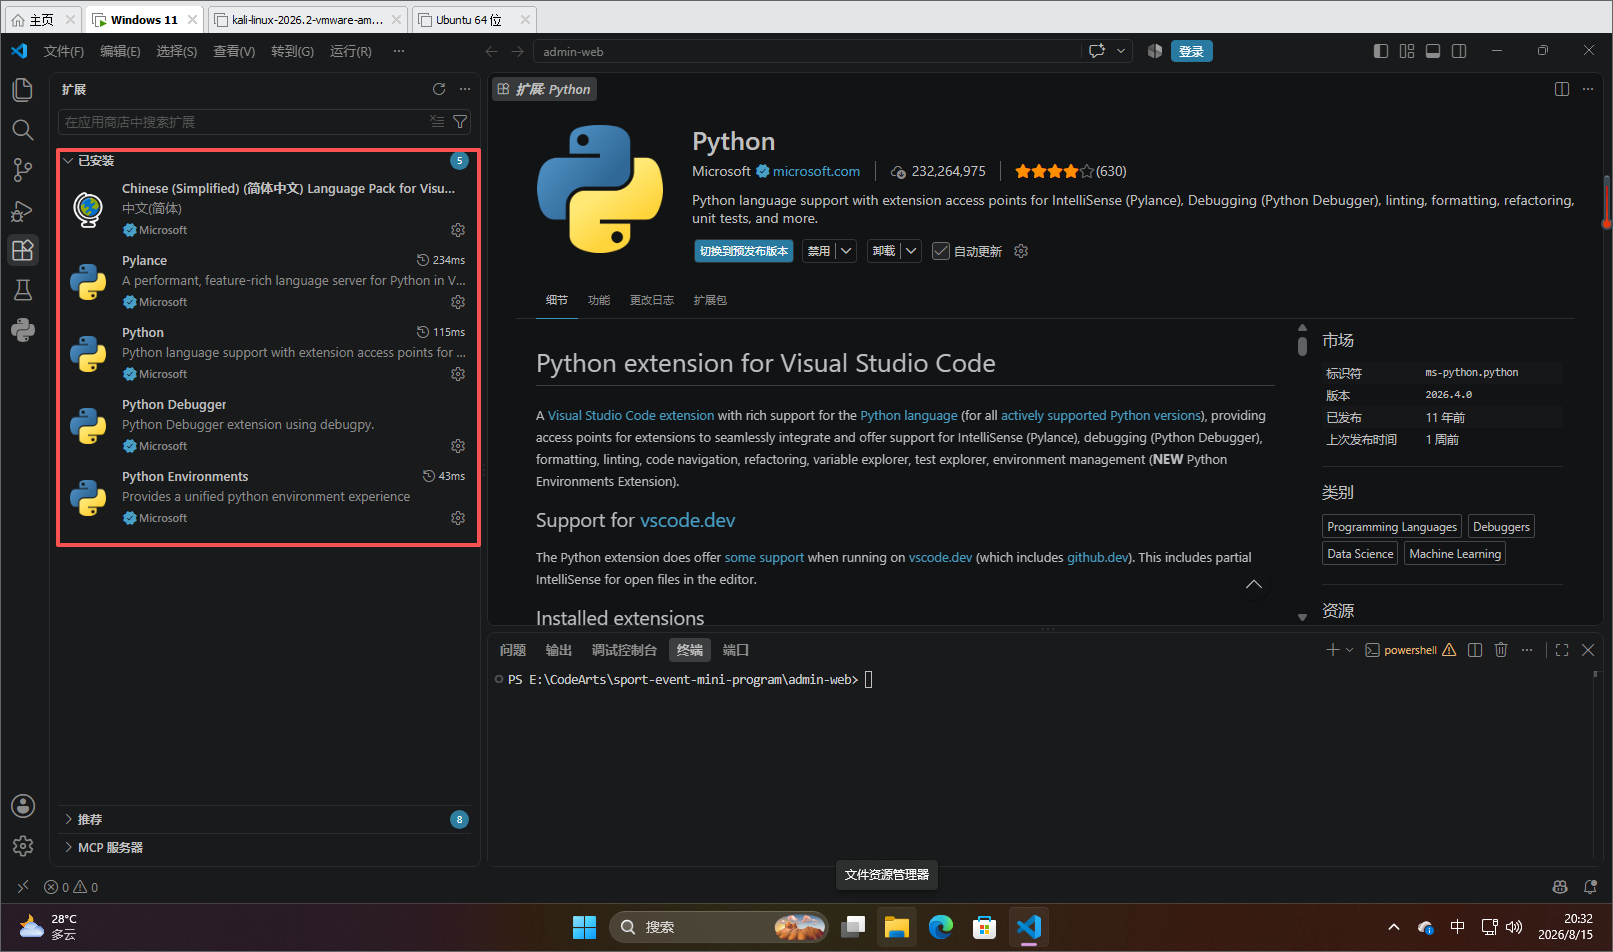Collapse the 已安装 section

pos(68,161)
